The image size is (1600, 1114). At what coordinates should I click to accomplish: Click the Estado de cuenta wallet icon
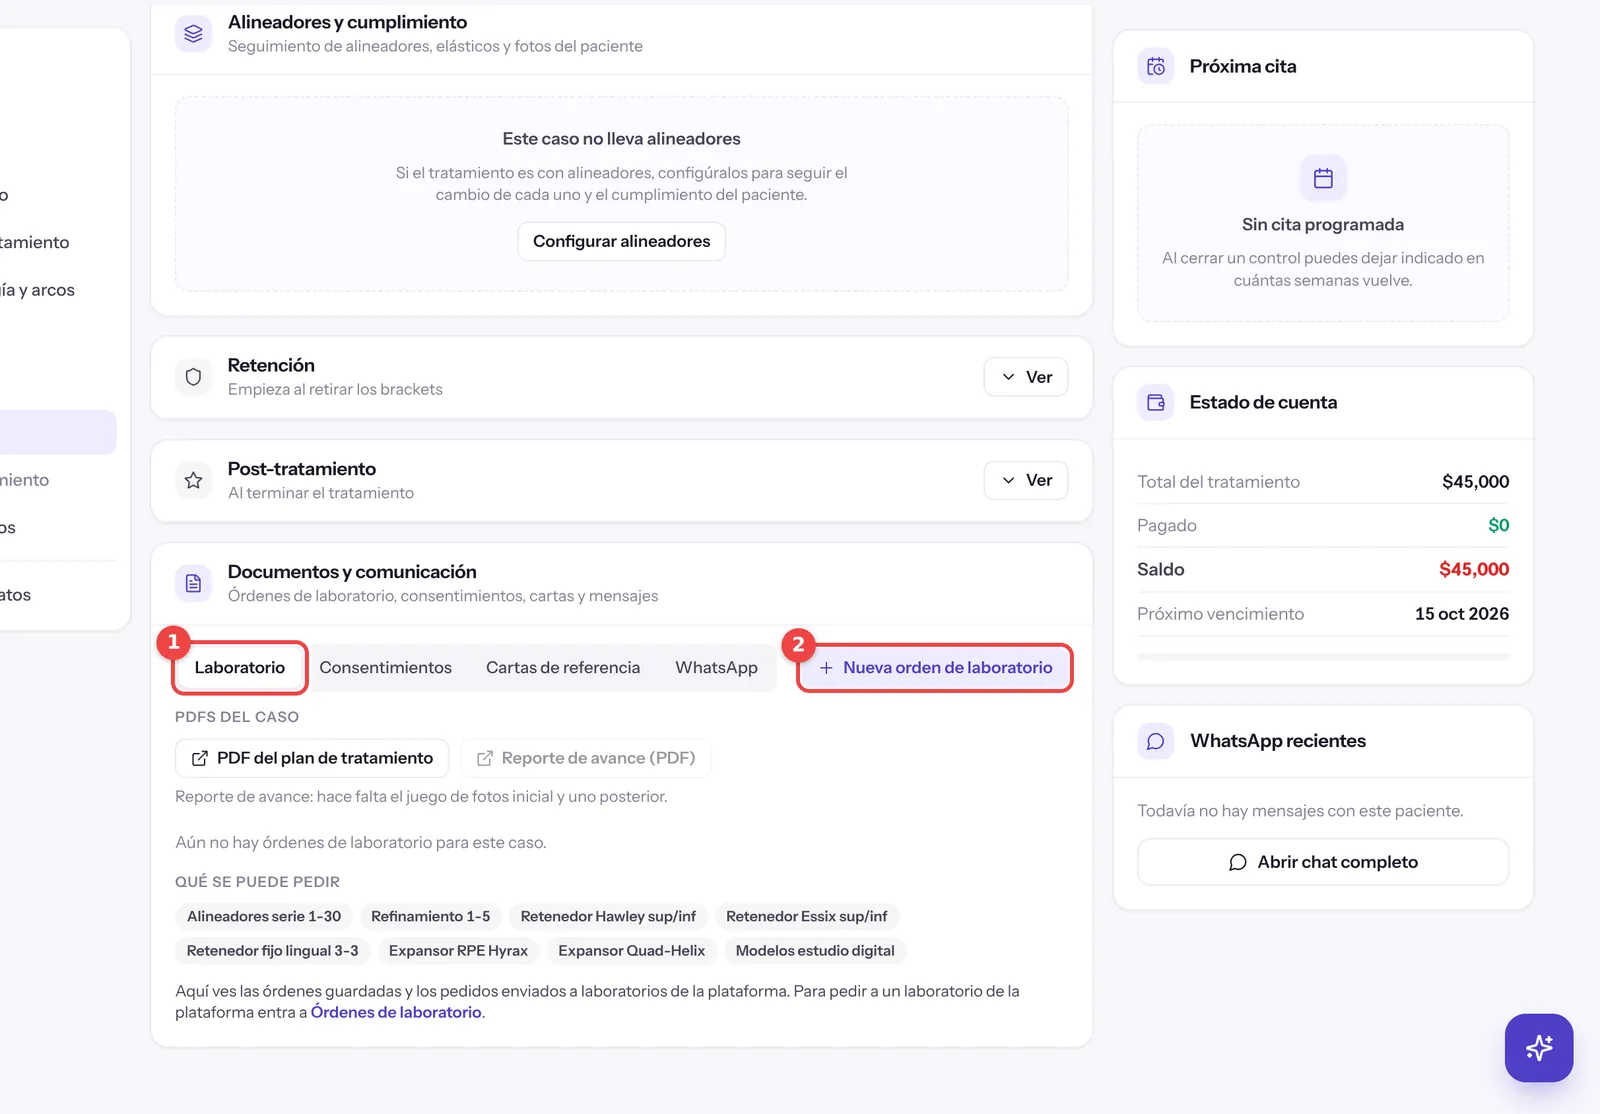click(1156, 402)
